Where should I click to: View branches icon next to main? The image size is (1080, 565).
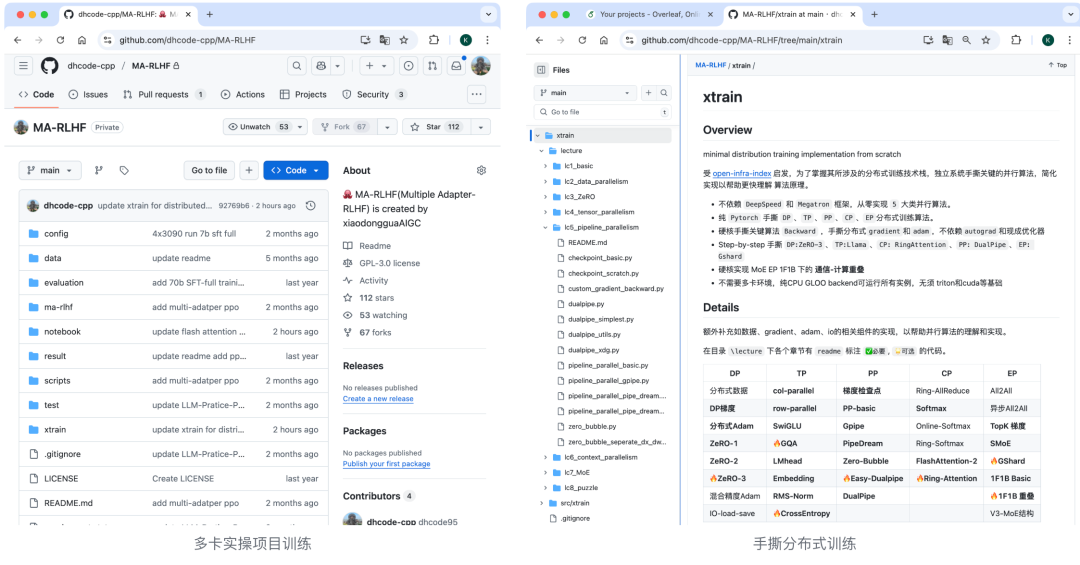coord(98,170)
